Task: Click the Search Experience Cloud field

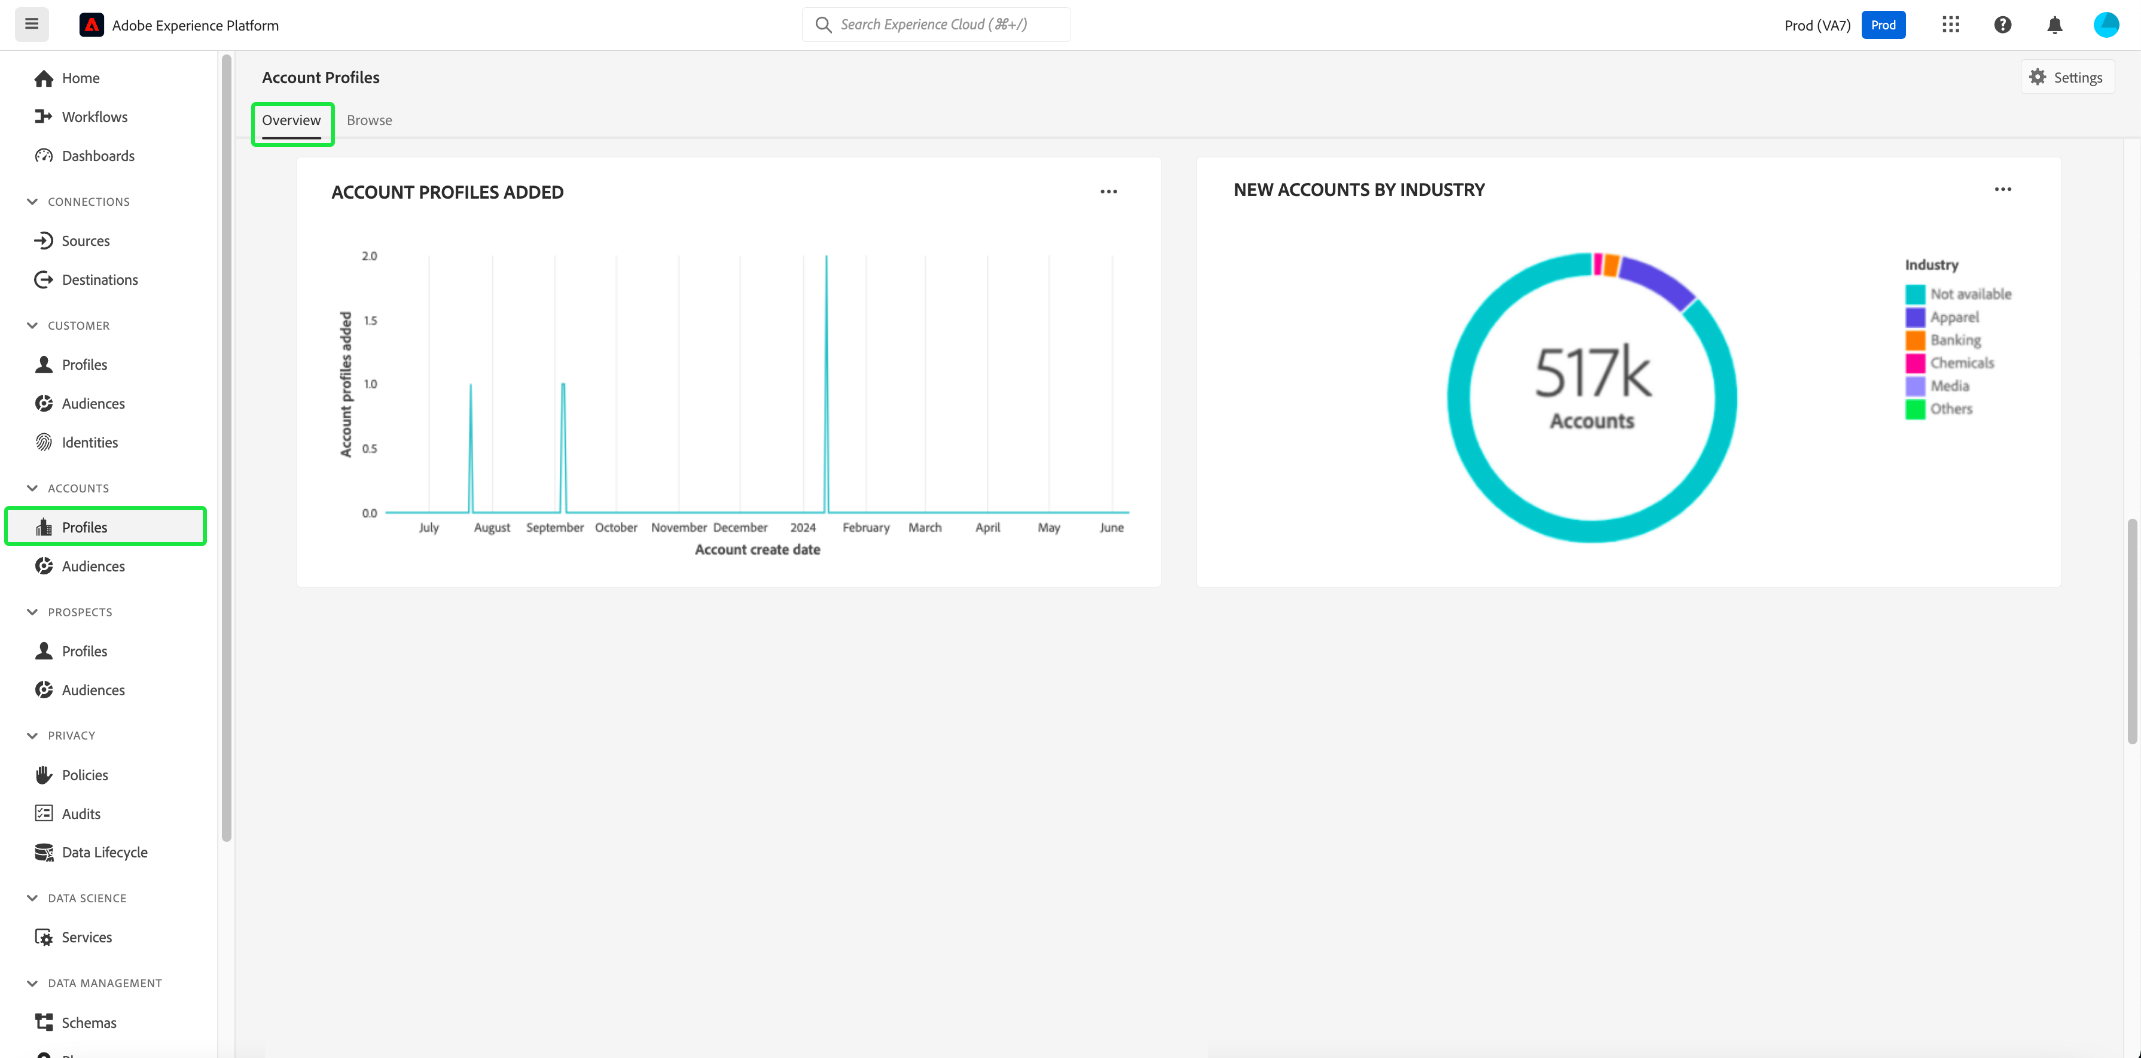Action: click(936, 24)
